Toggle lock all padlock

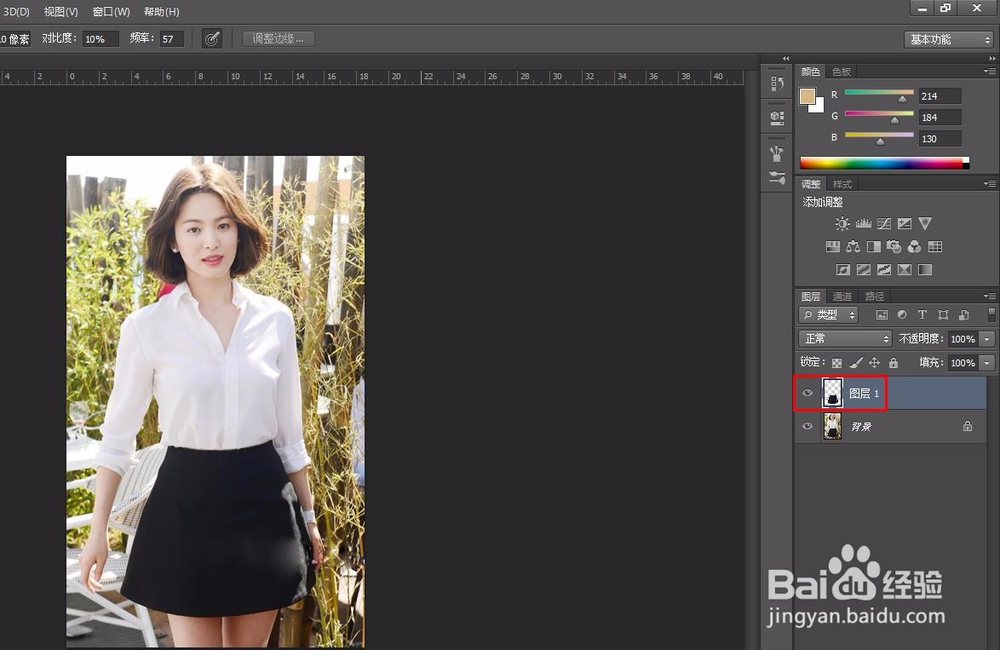point(893,363)
